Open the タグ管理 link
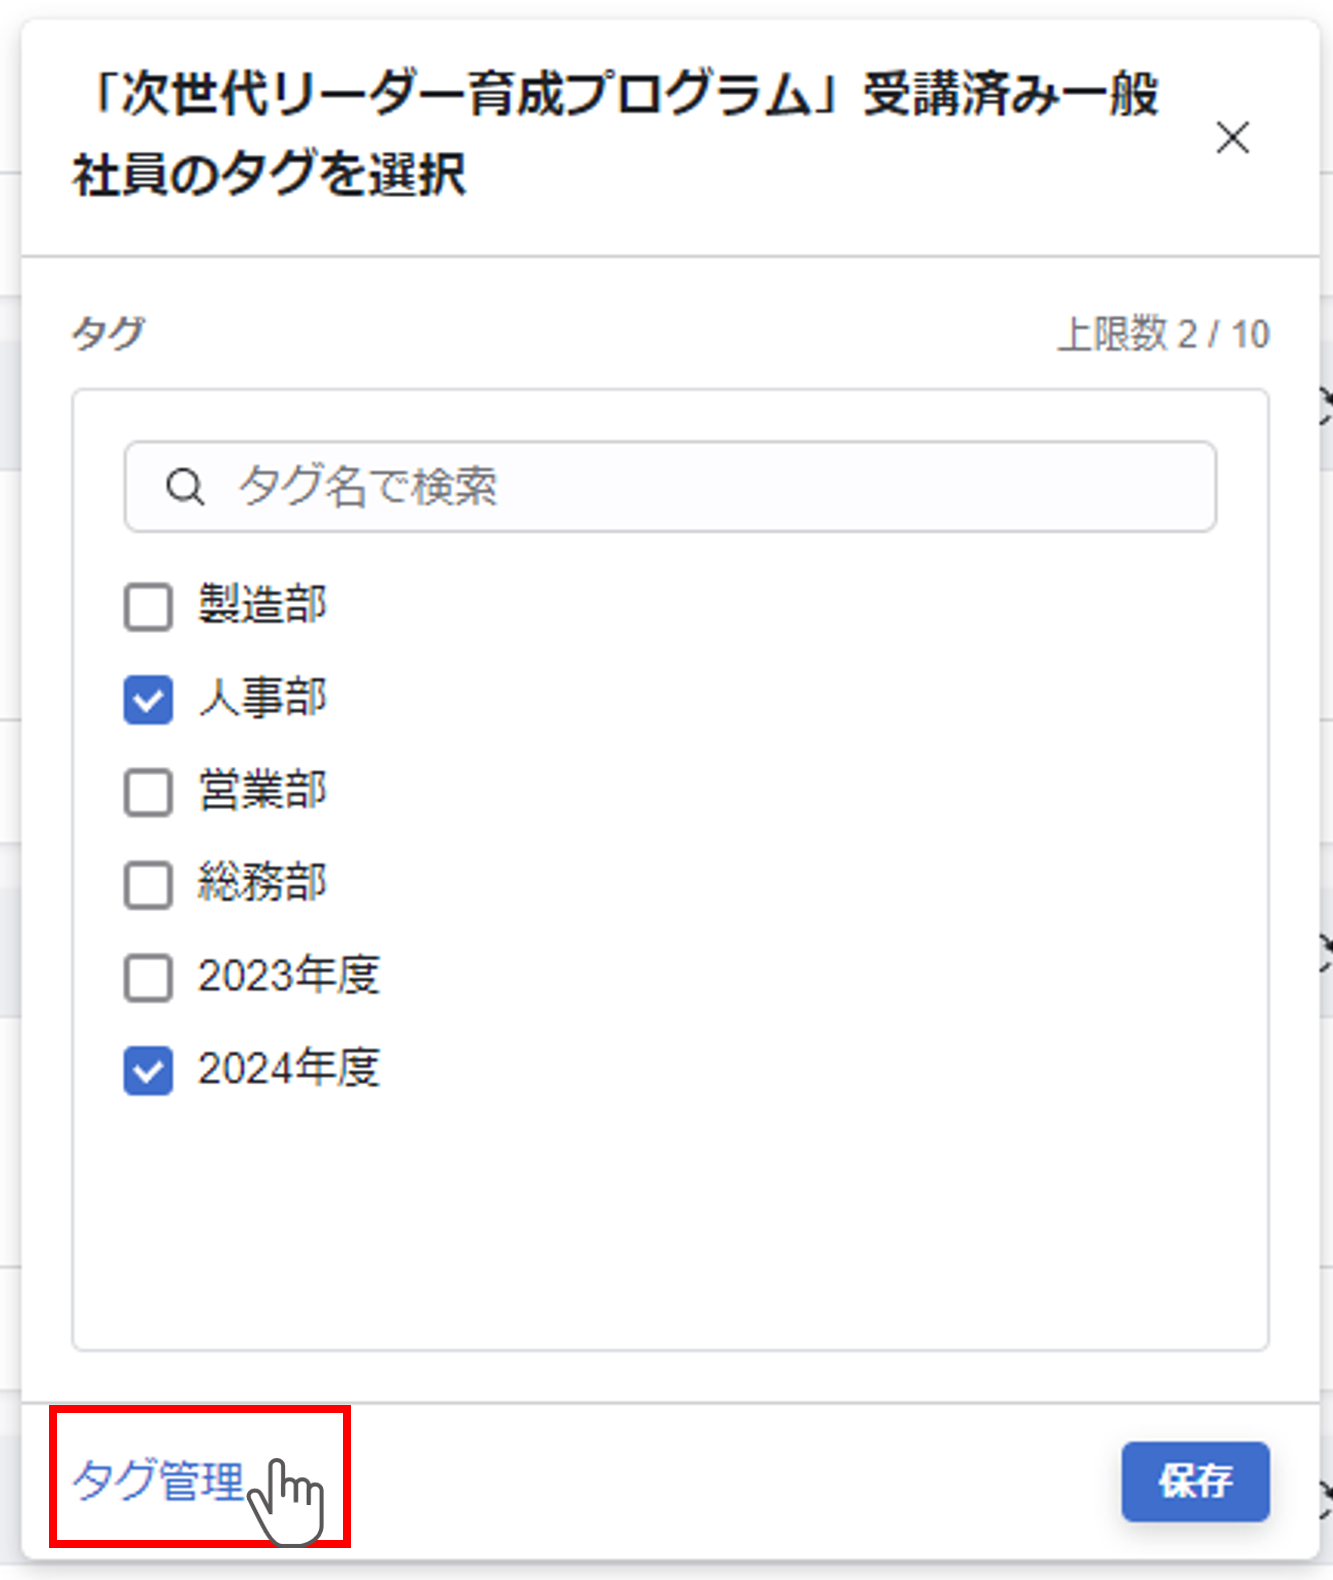This screenshot has width=1333, height=1580. tap(158, 1480)
